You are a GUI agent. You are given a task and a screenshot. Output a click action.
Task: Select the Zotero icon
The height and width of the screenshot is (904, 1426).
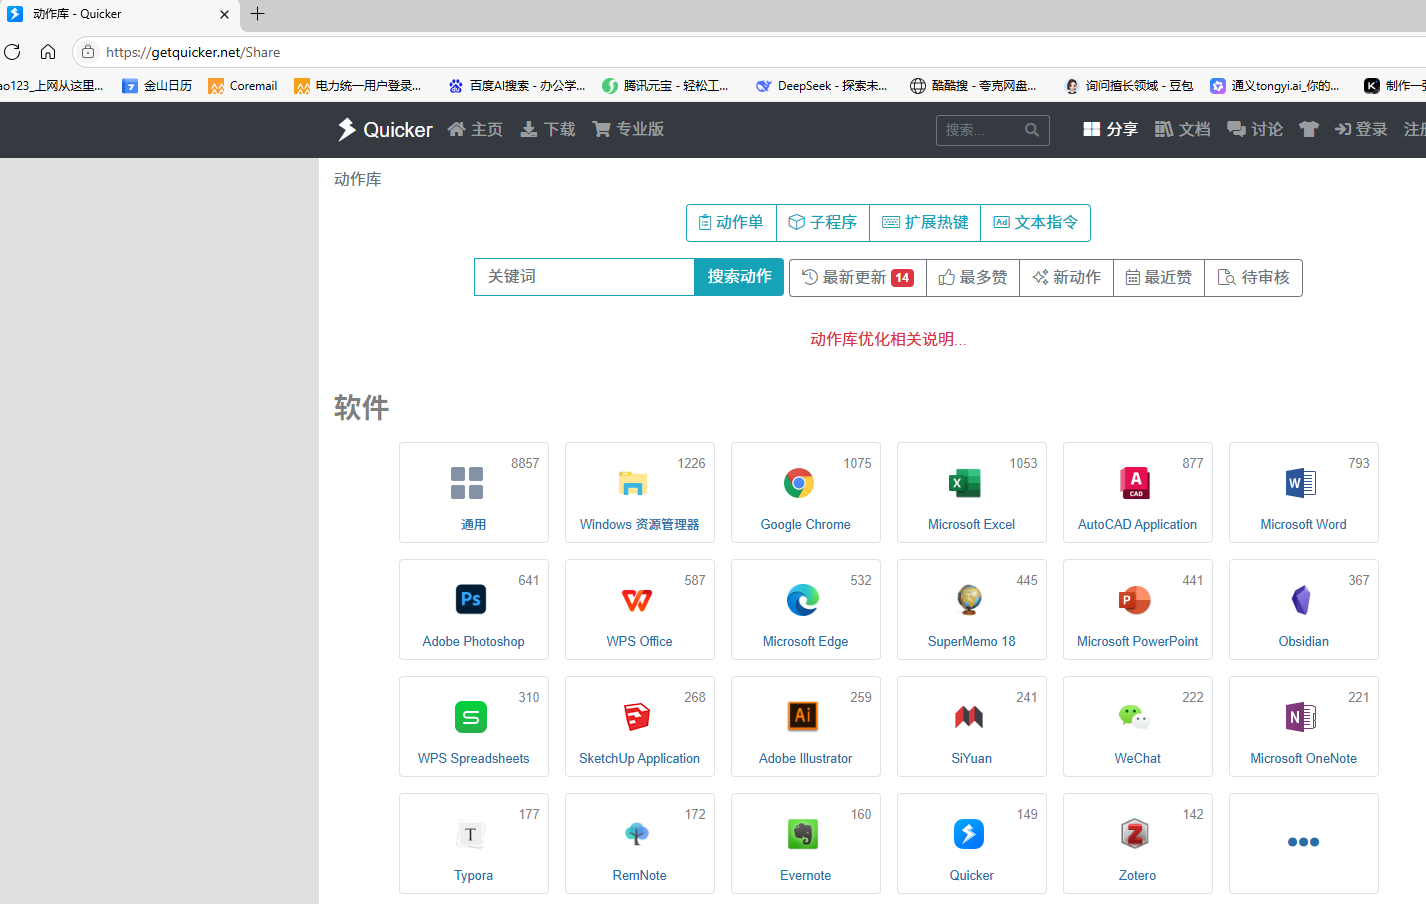click(1135, 834)
